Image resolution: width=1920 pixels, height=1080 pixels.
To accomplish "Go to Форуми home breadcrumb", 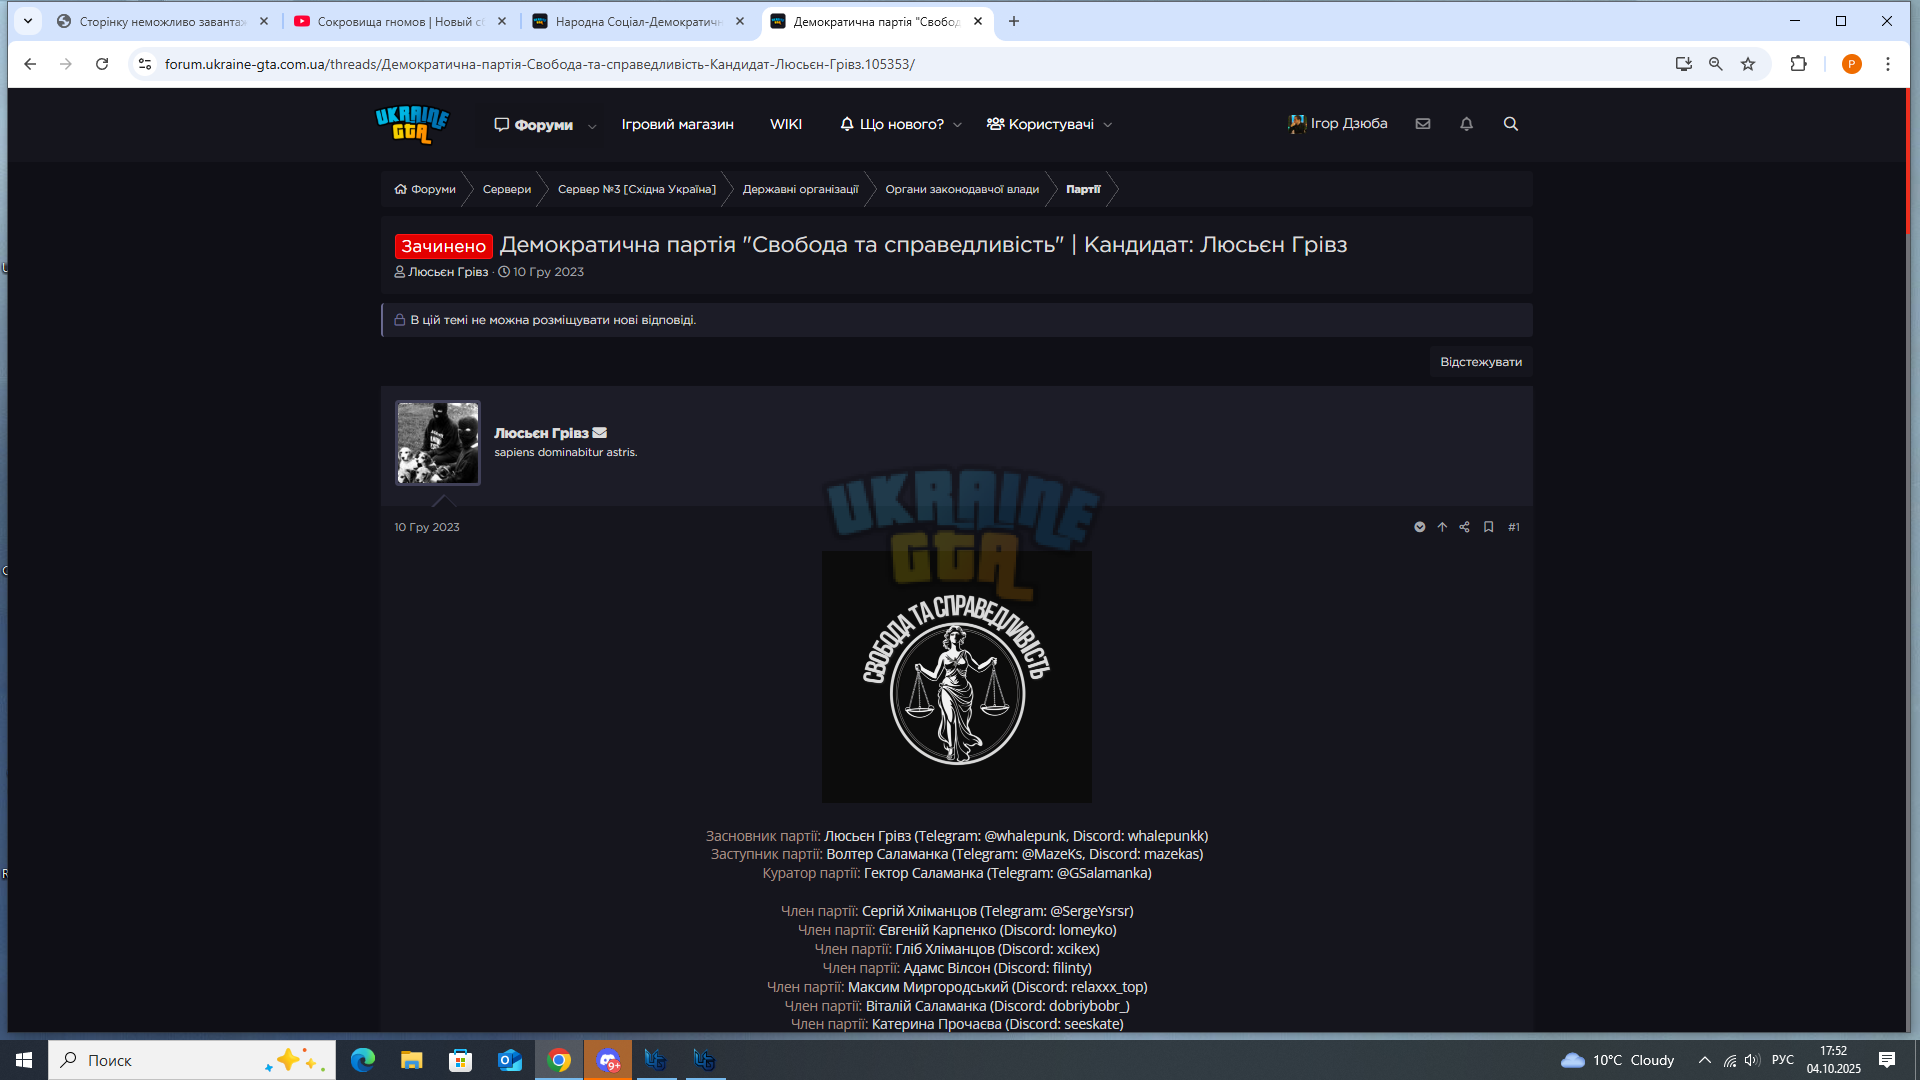I will click(425, 189).
